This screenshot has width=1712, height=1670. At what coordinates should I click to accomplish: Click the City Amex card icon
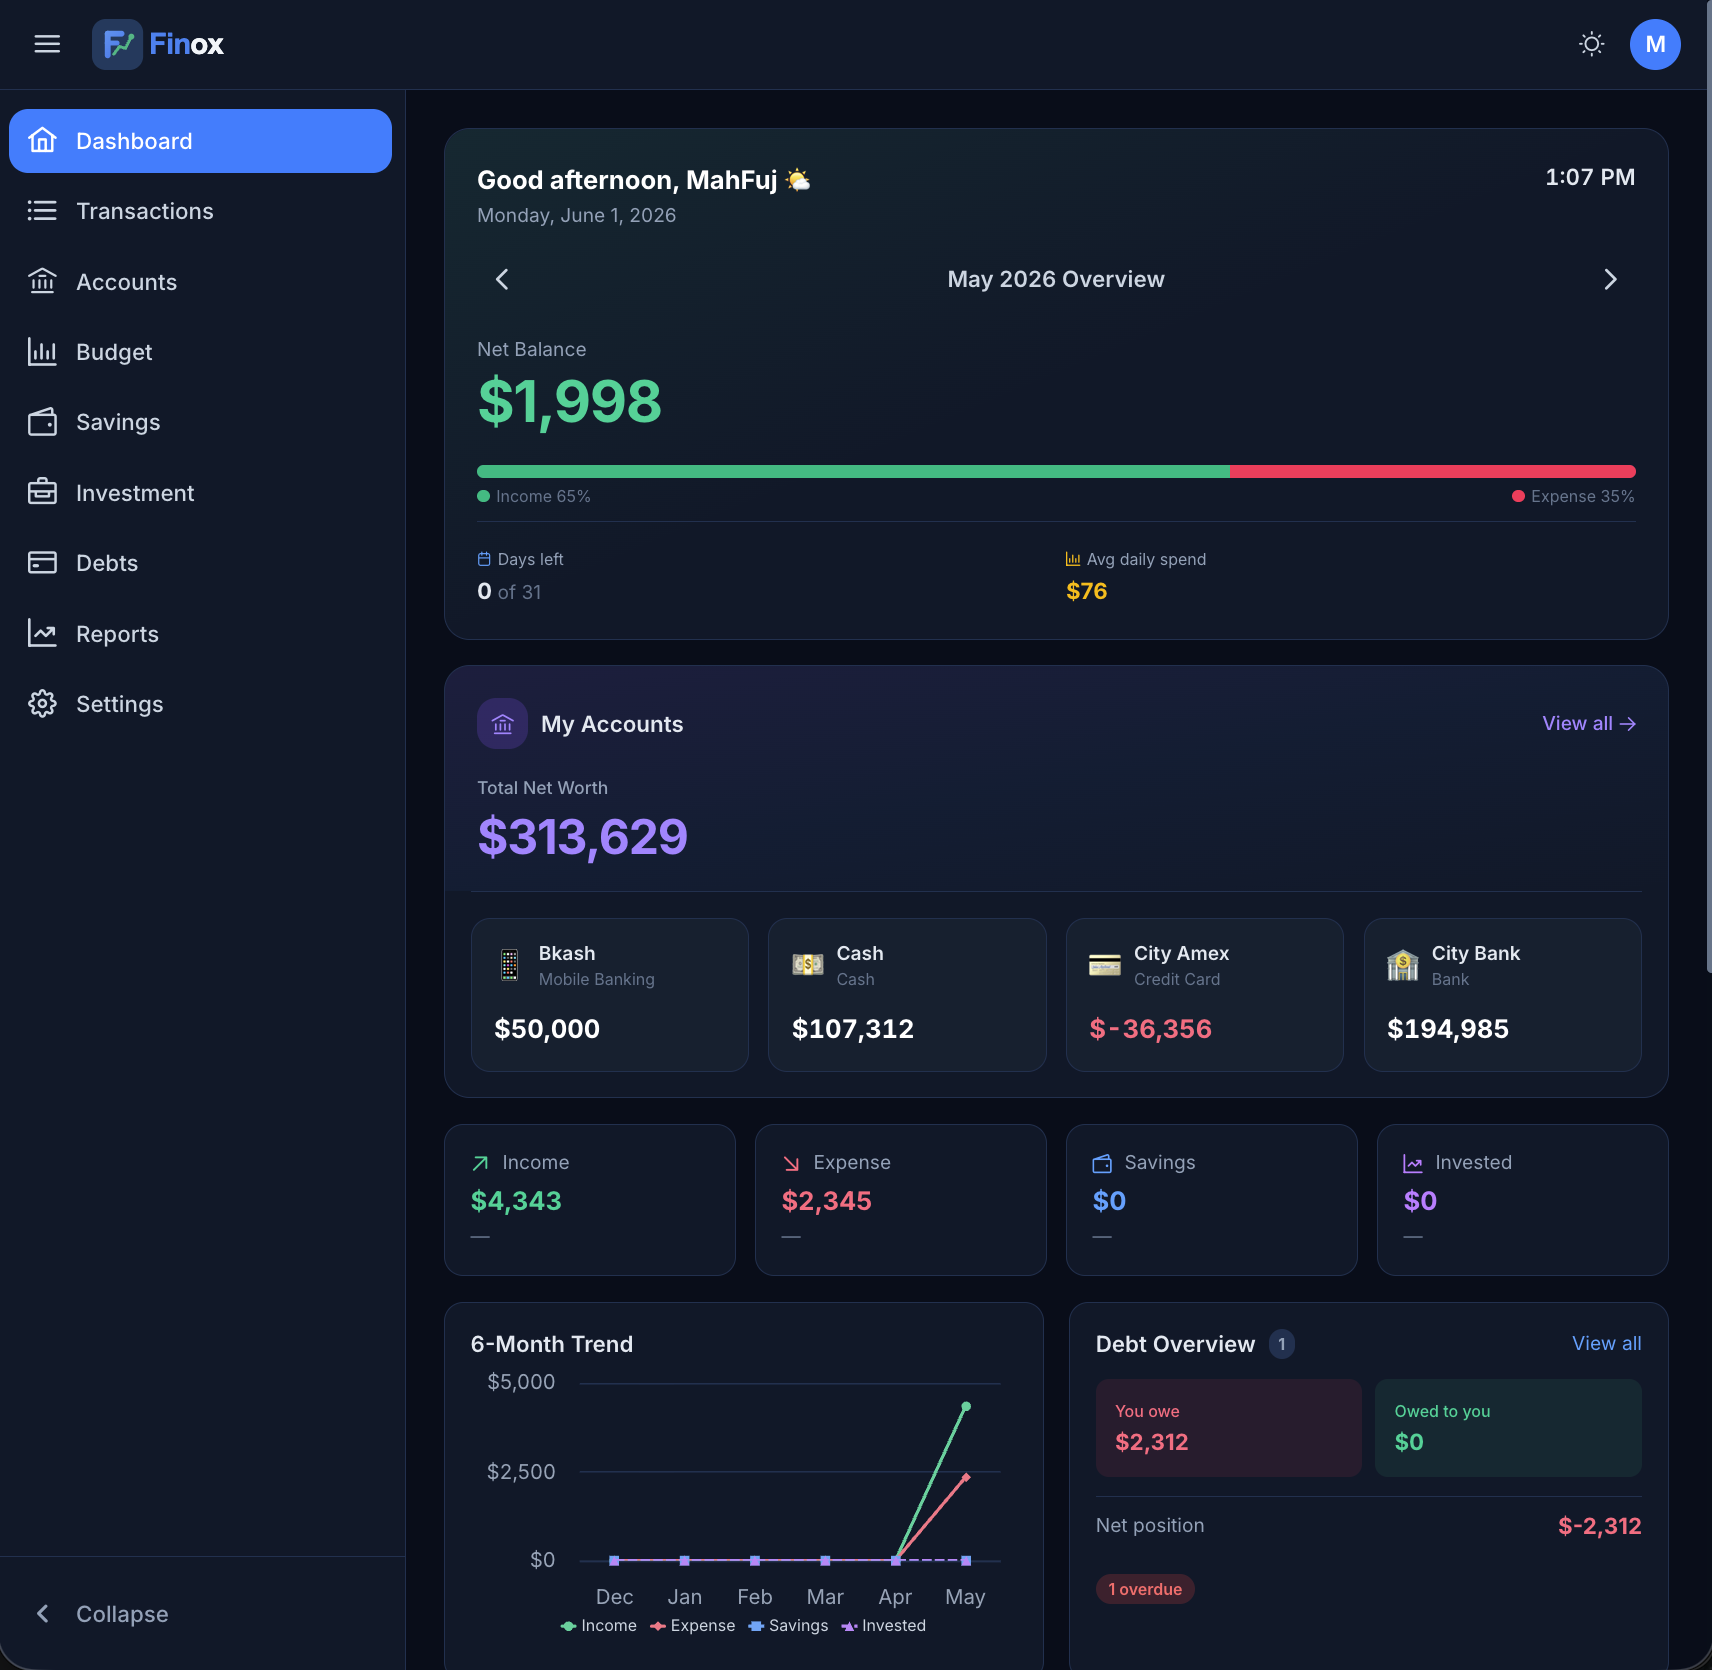(1105, 965)
